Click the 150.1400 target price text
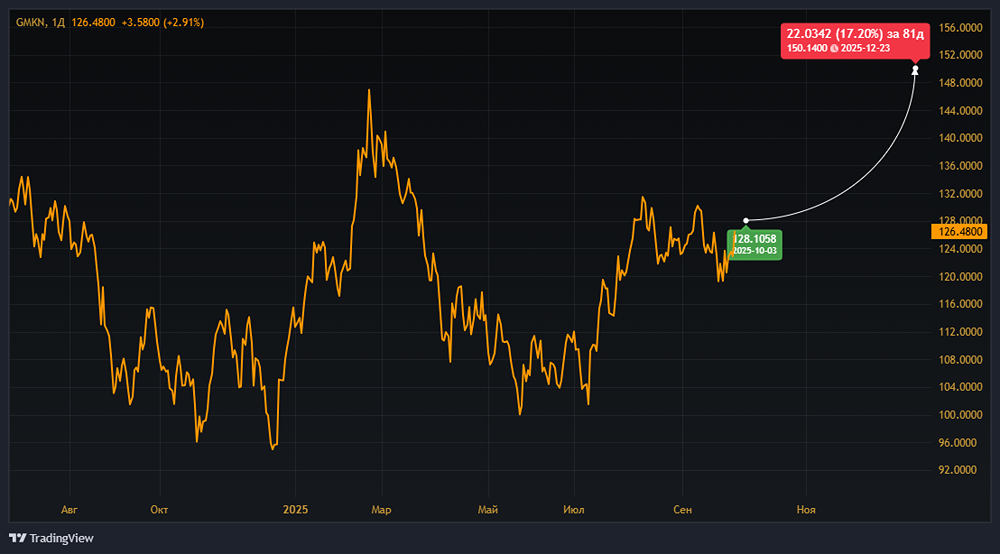Viewport: 1000px width, 554px height. coord(807,48)
